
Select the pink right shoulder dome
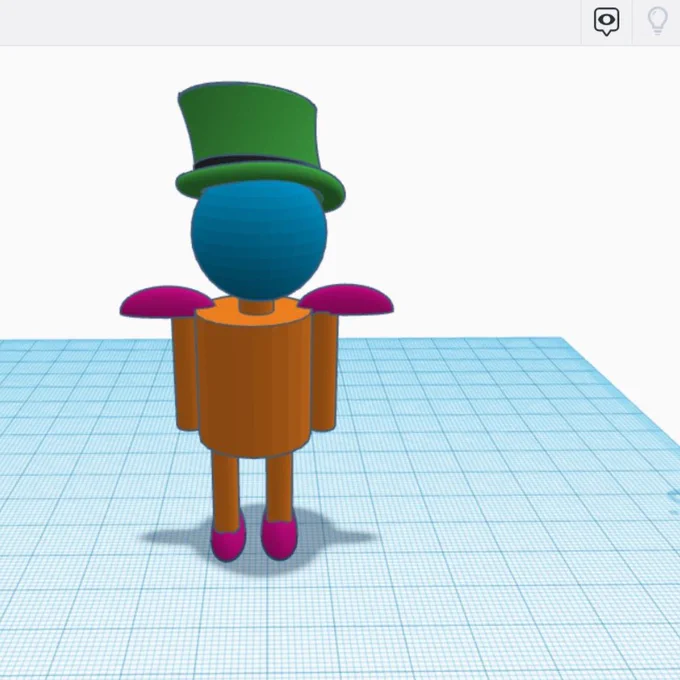pos(347,299)
